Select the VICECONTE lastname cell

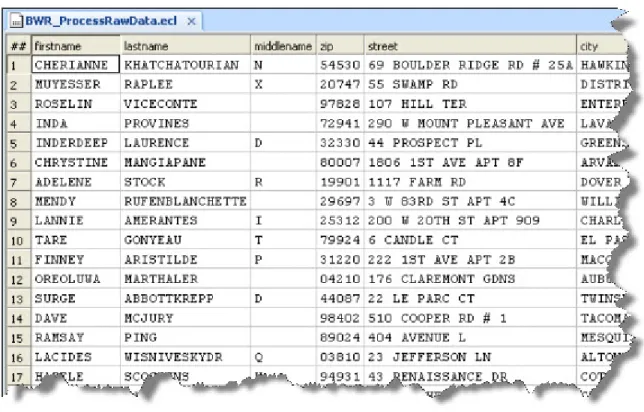(x=186, y=104)
